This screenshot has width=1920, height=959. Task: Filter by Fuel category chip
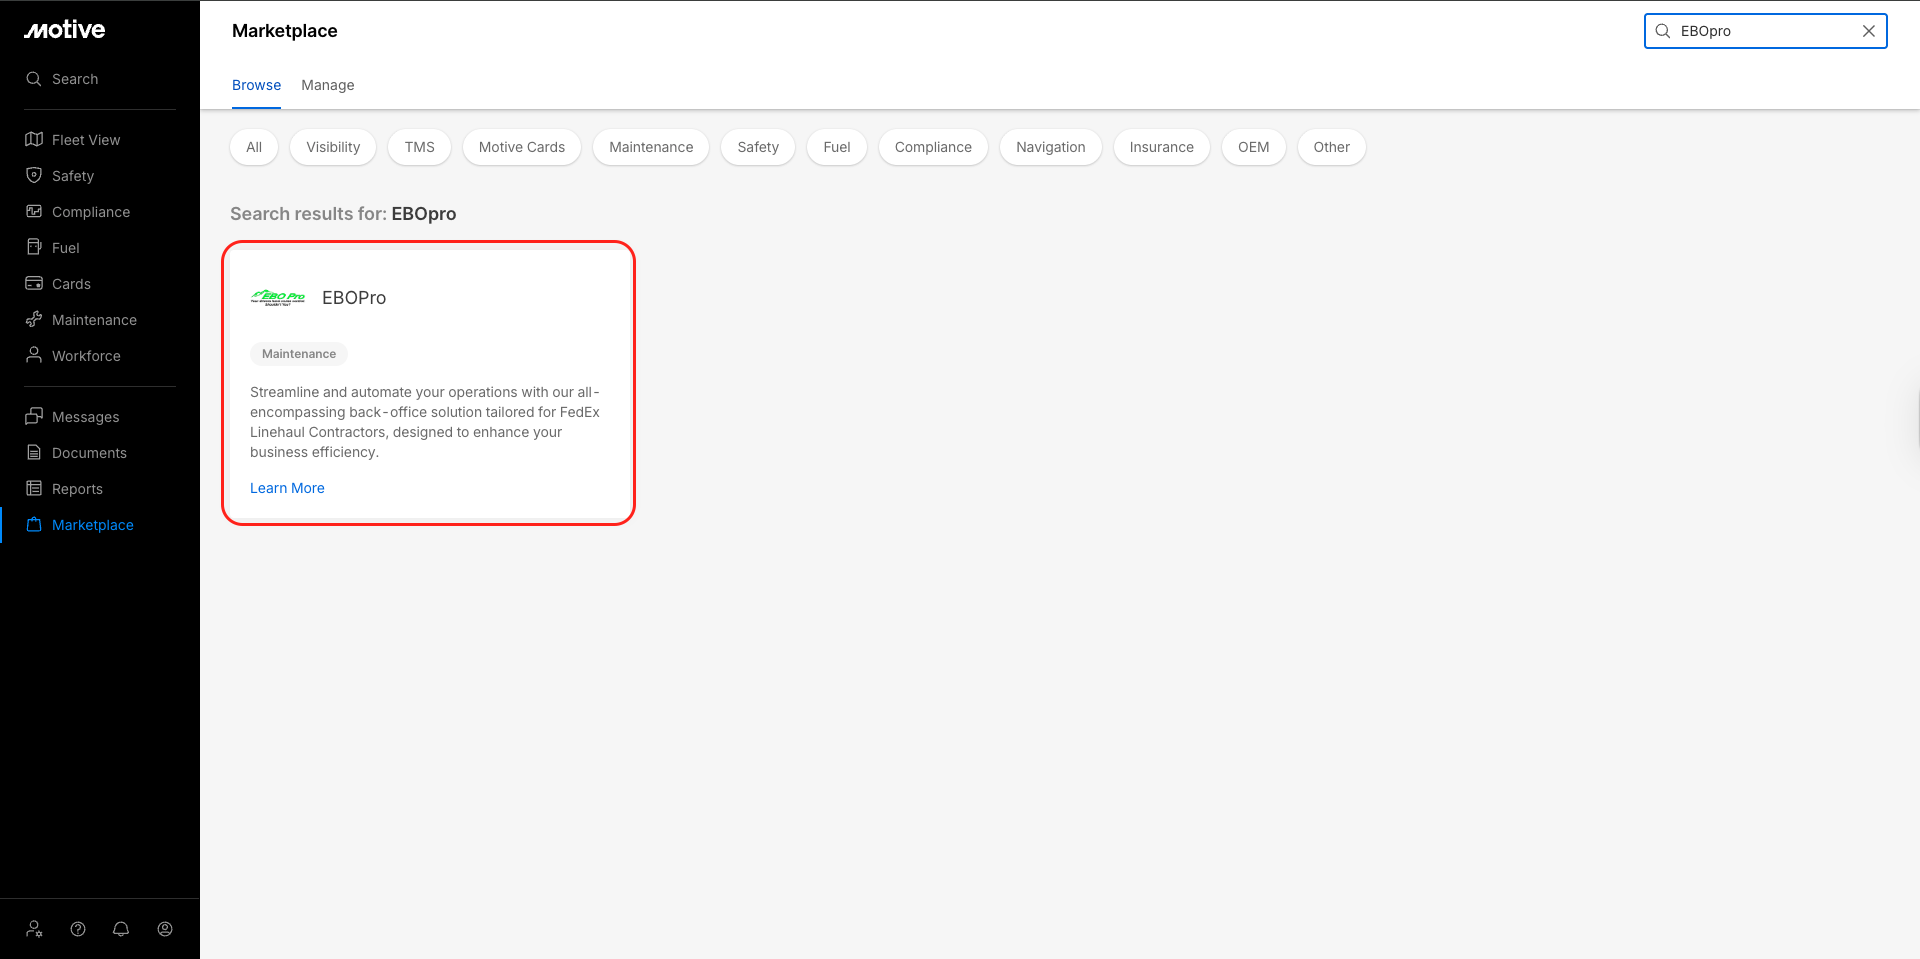click(837, 147)
